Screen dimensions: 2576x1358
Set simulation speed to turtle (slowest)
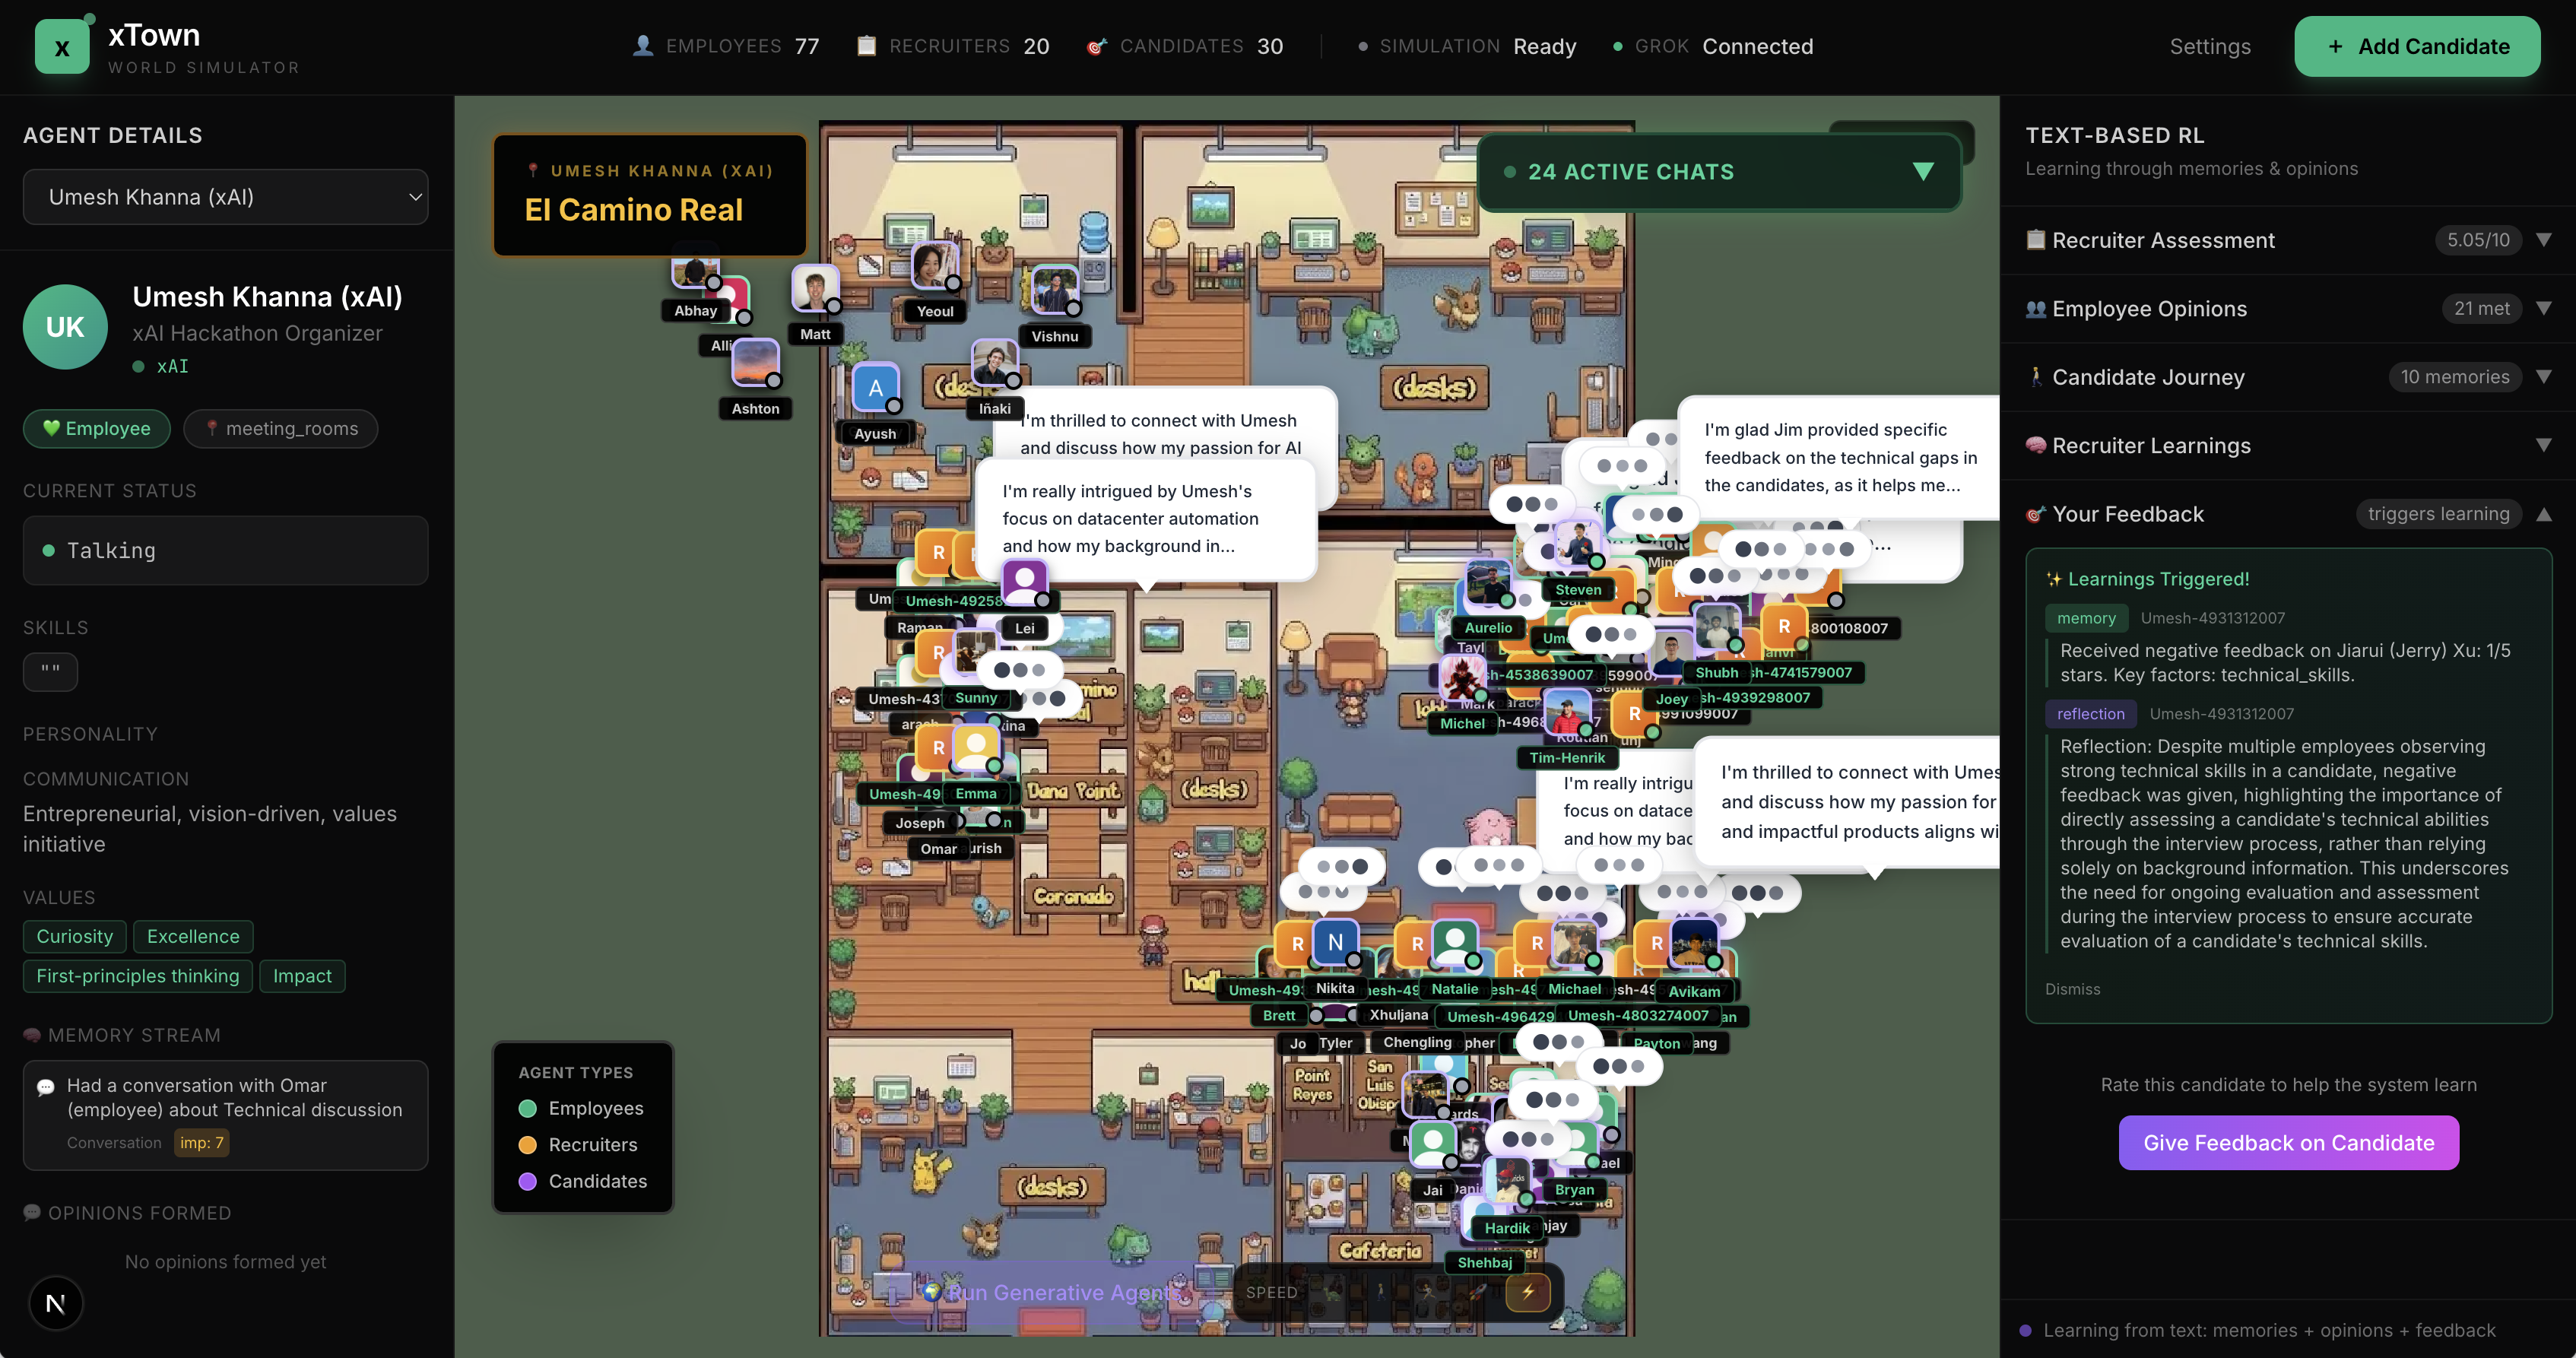[x=1333, y=1293]
